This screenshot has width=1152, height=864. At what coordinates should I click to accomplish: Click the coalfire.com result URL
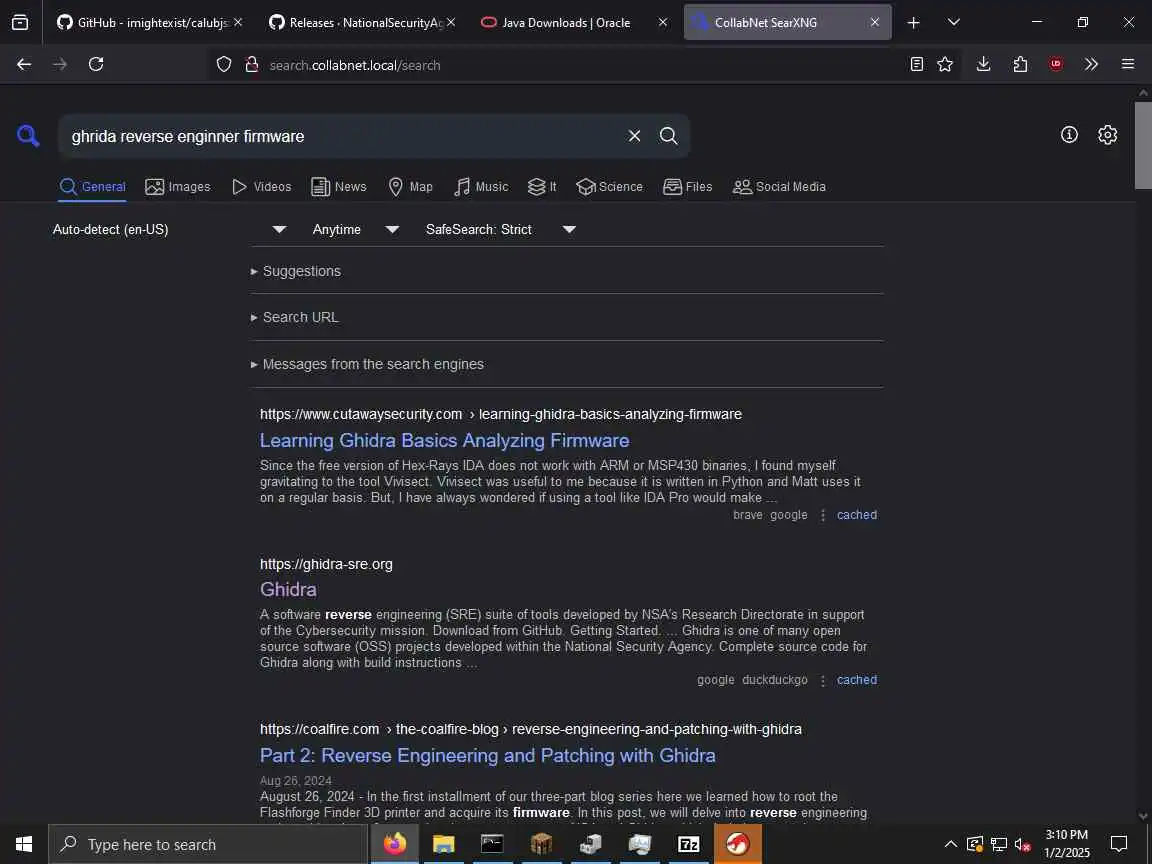click(530, 730)
